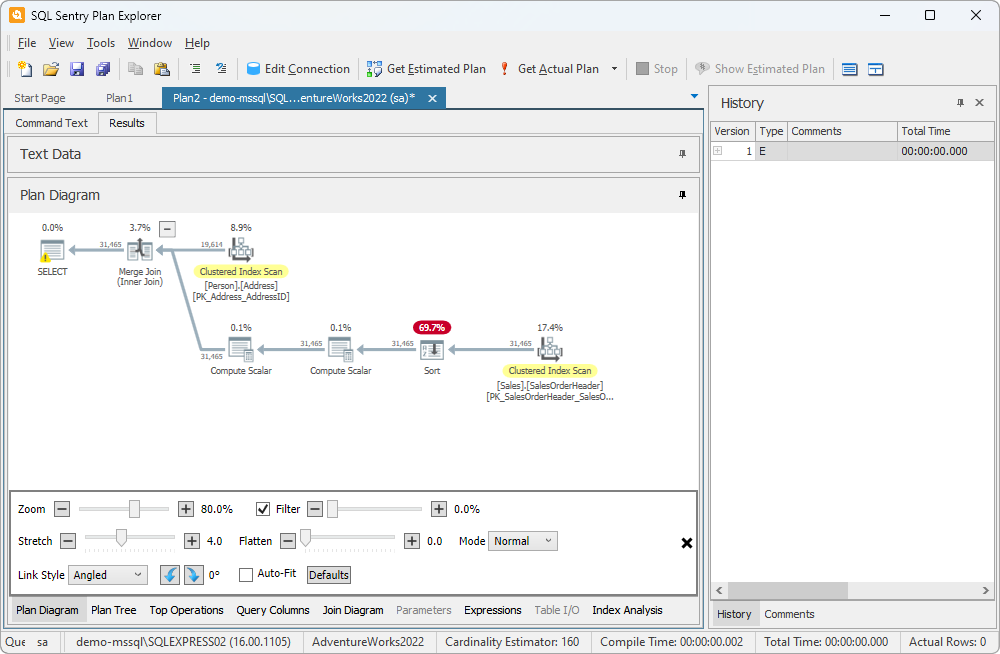Increase Zoom with the plus button
Screen dimensions: 1000x654
[x=186, y=509]
